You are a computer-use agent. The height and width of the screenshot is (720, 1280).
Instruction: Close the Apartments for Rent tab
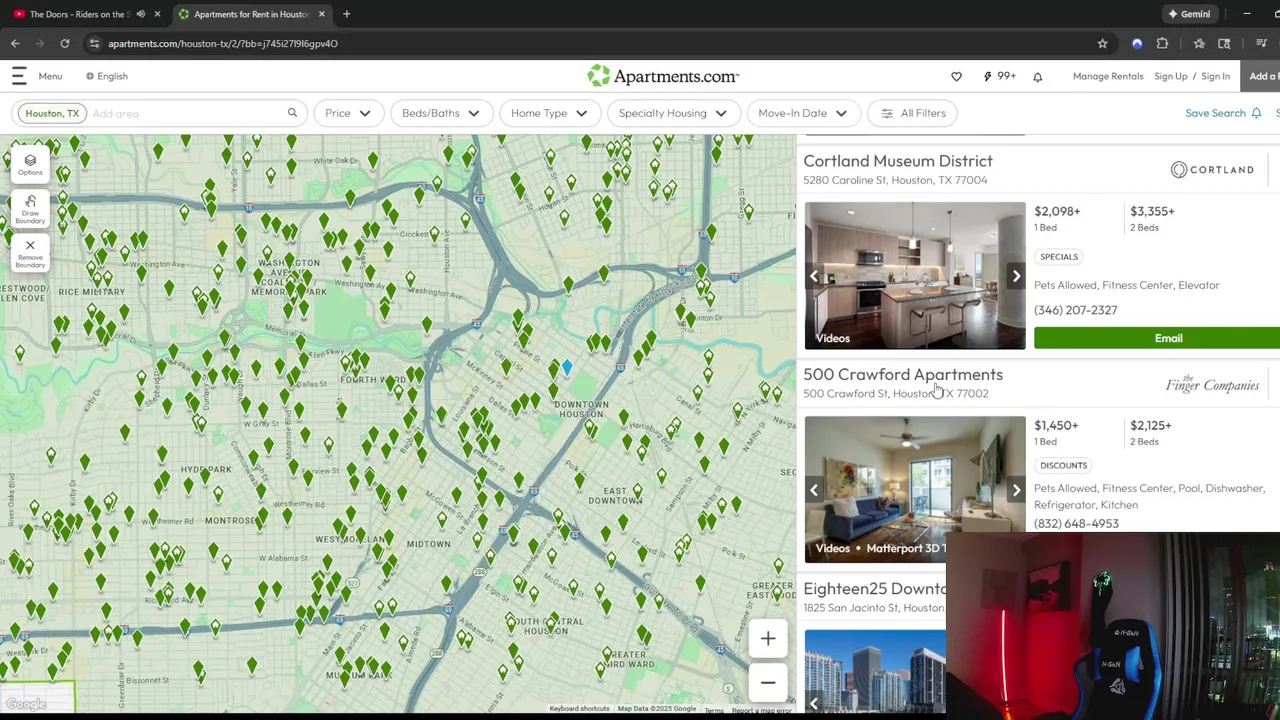321,14
